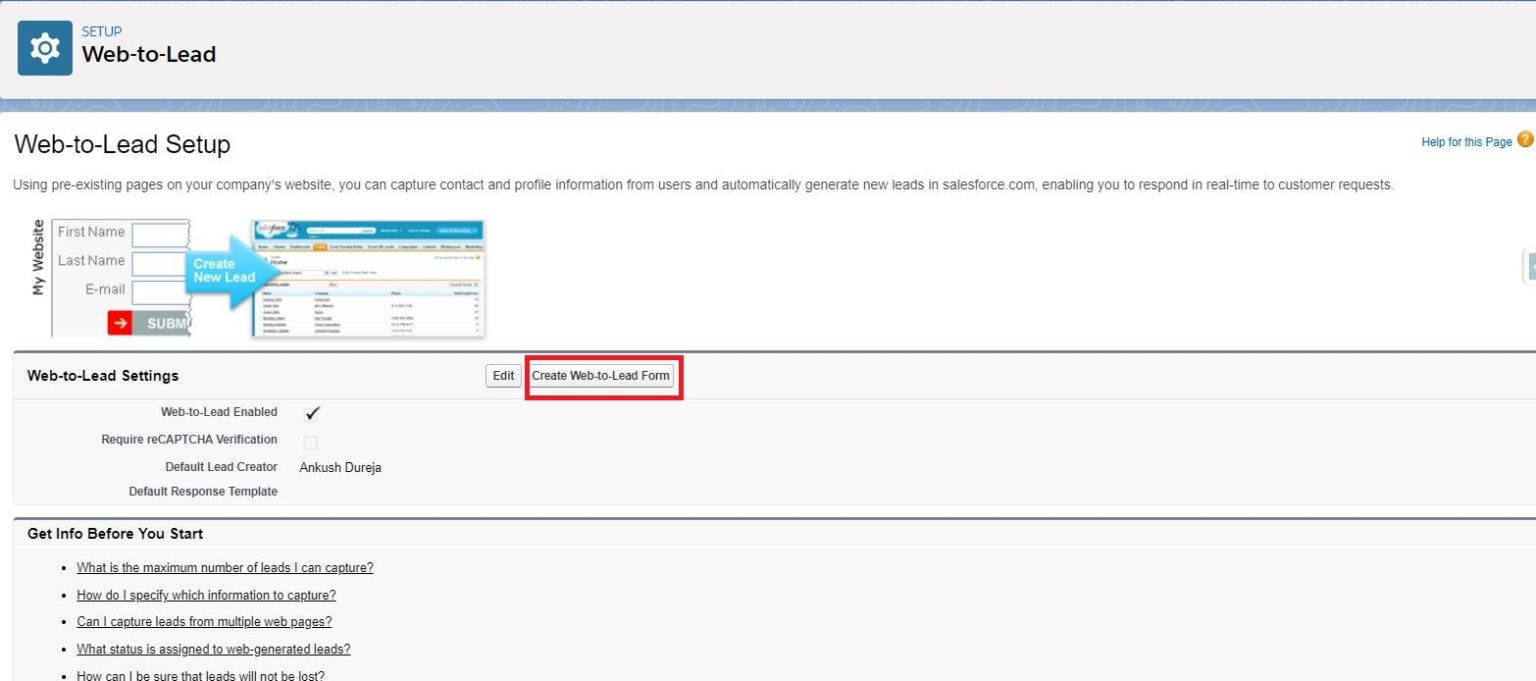Viewport: 1536px width, 681px height.
Task: Open 'How do I specify which information to capture?'
Action: click(x=206, y=594)
